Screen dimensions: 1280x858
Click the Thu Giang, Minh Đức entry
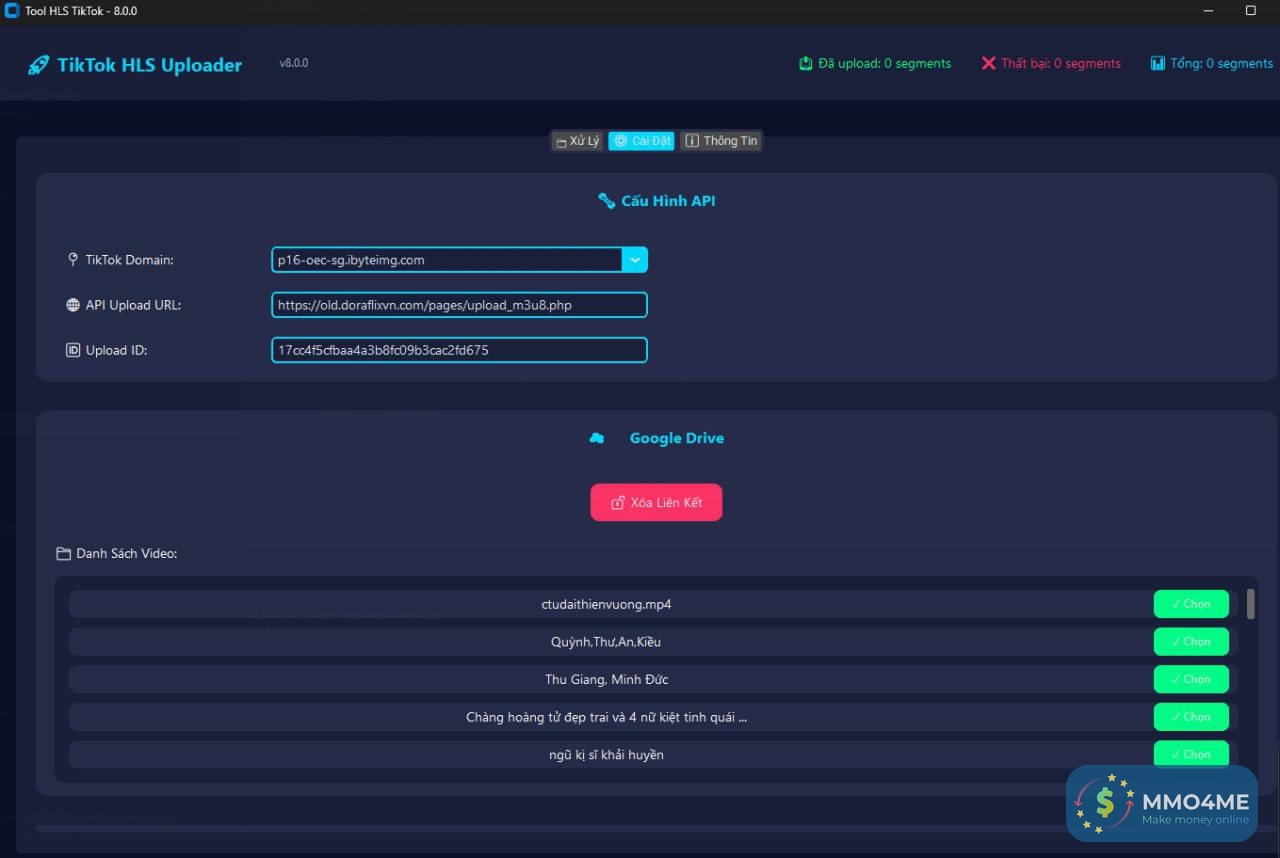[x=606, y=679]
